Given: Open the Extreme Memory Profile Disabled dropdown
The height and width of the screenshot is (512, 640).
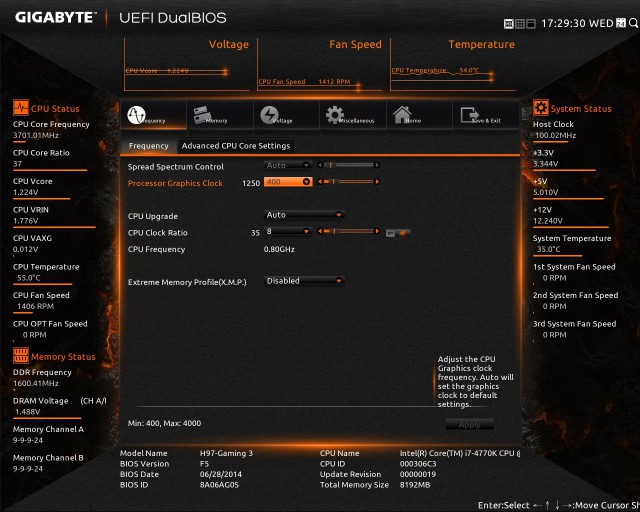Looking at the screenshot, I should [x=304, y=281].
